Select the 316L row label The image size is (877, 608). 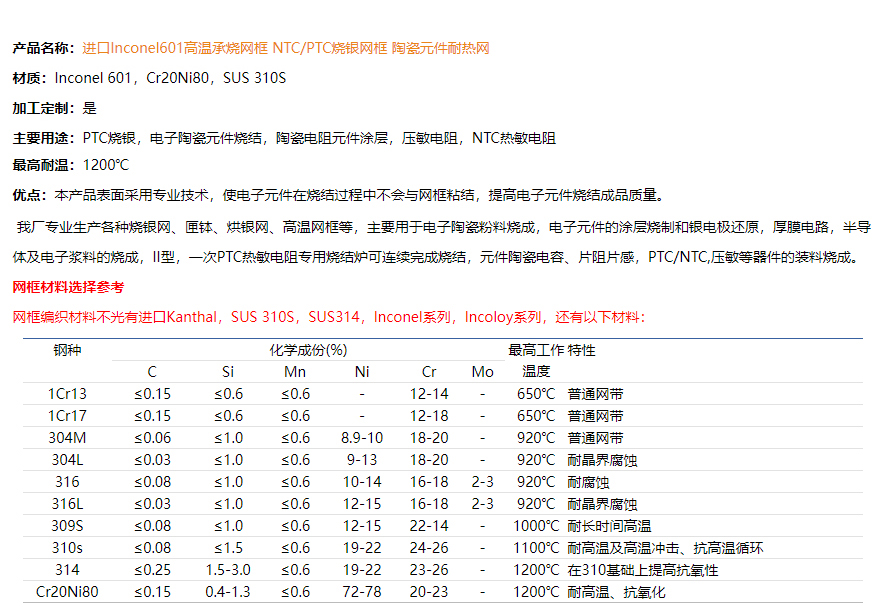(67, 504)
